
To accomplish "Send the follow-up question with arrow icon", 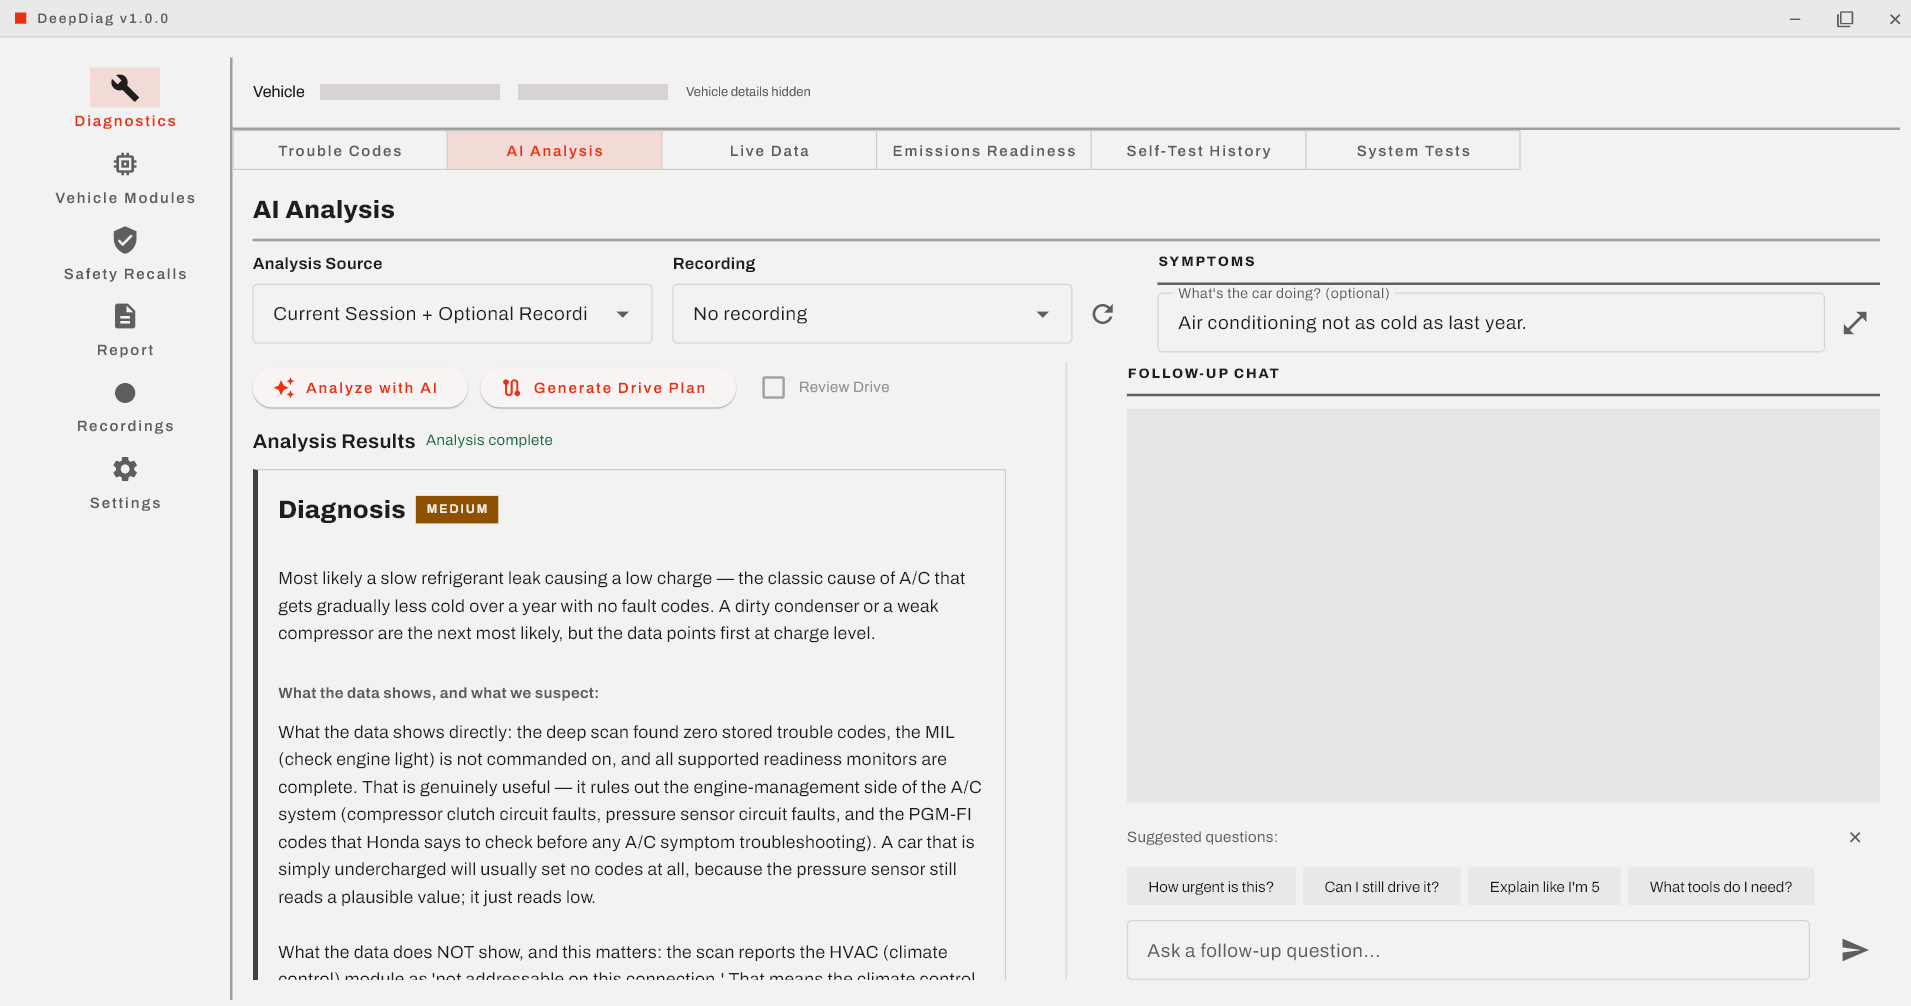I will 1855,950.
